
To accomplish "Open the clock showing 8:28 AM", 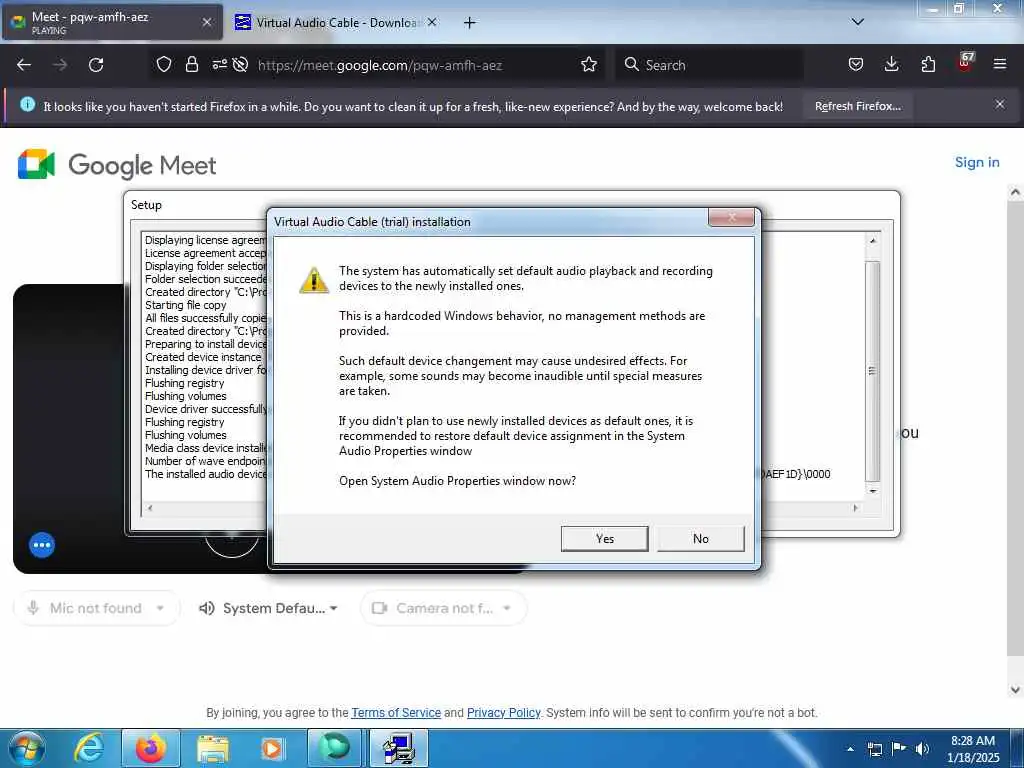I will point(973,749).
